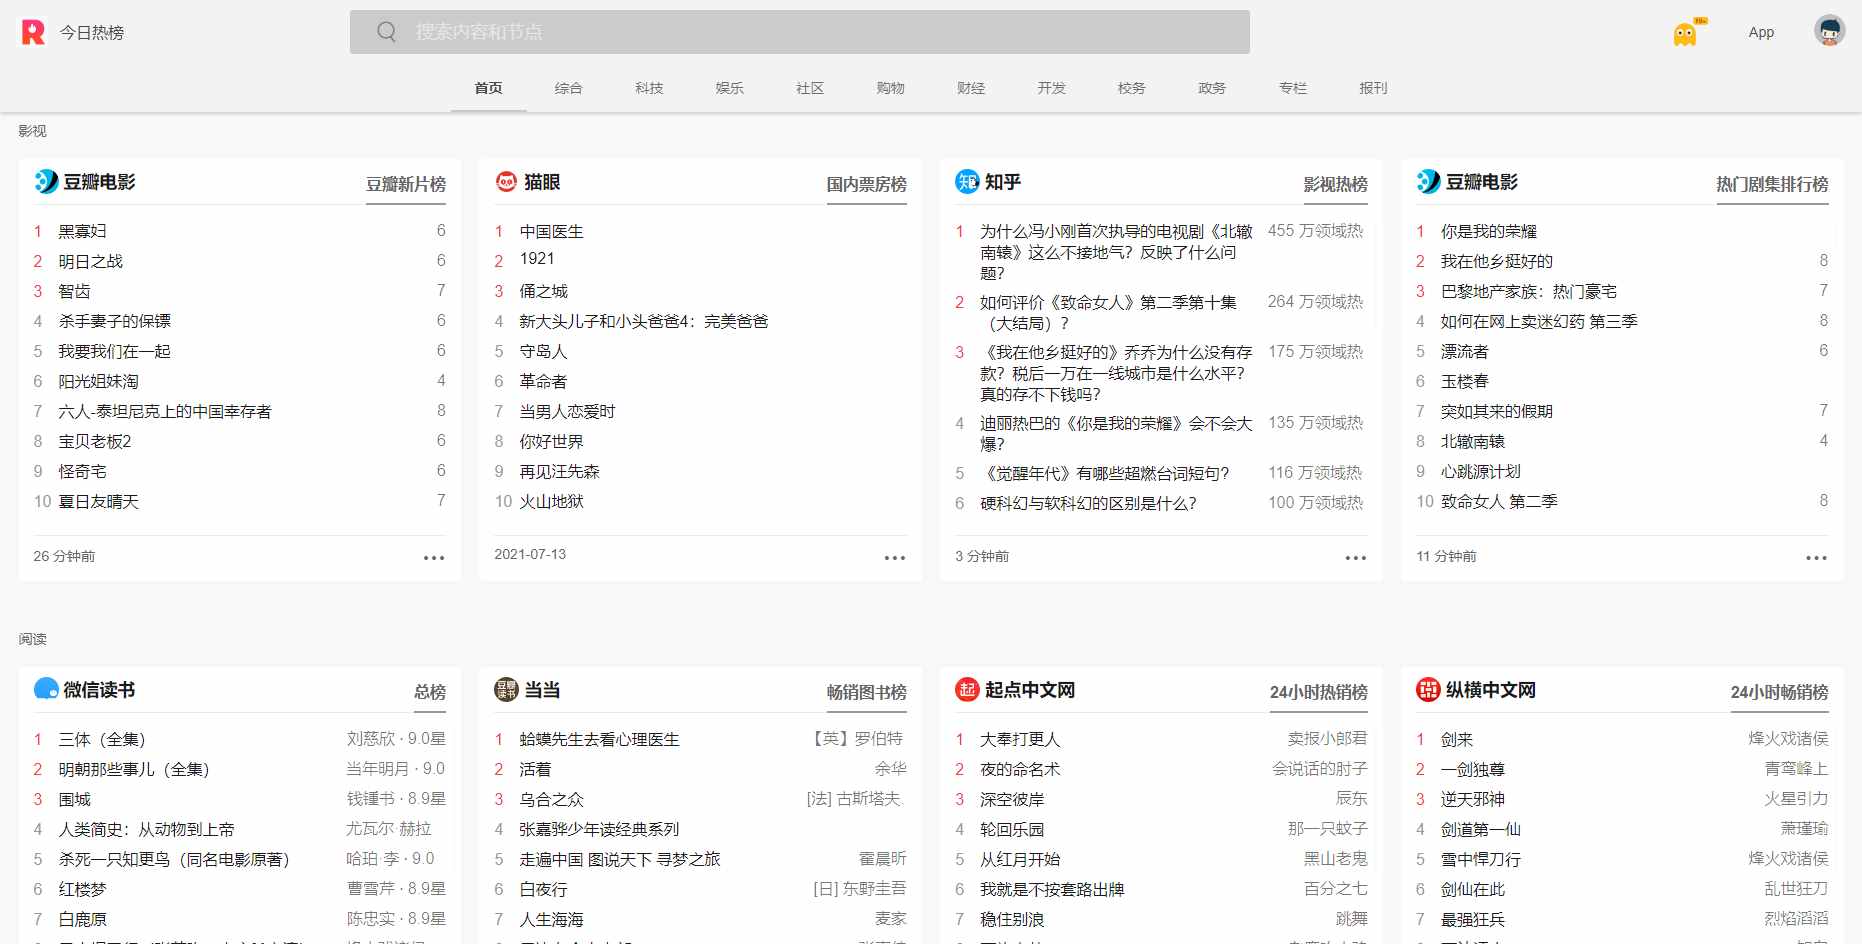Open 知乎 question about 北辙南辕 by 冯小刚
The image size is (1862, 944).
[x=1116, y=252]
